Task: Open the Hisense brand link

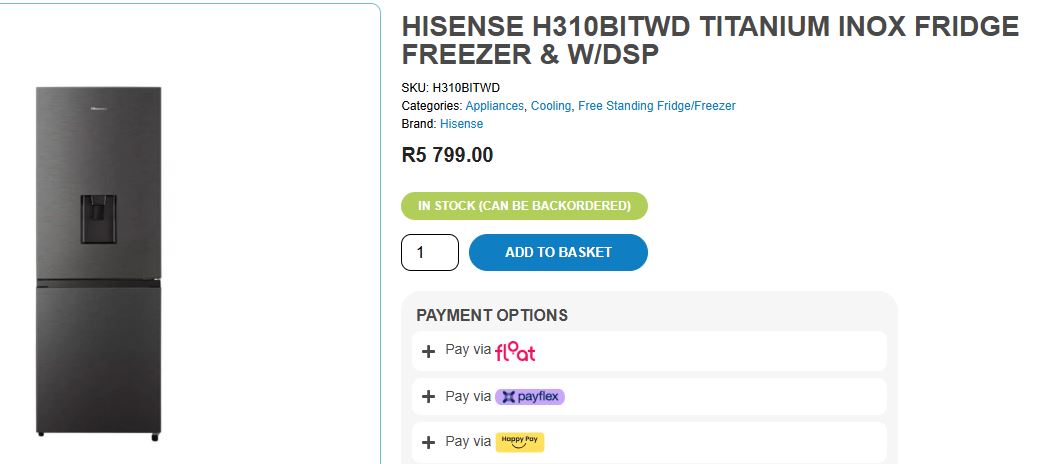Action: tap(461, 124)
